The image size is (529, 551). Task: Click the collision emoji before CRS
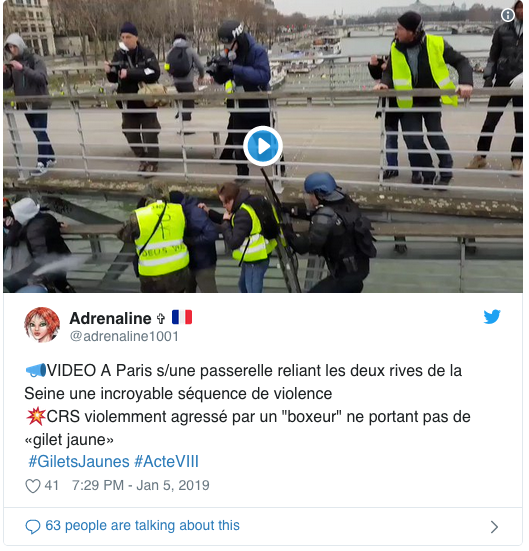(x=36, y=416)
